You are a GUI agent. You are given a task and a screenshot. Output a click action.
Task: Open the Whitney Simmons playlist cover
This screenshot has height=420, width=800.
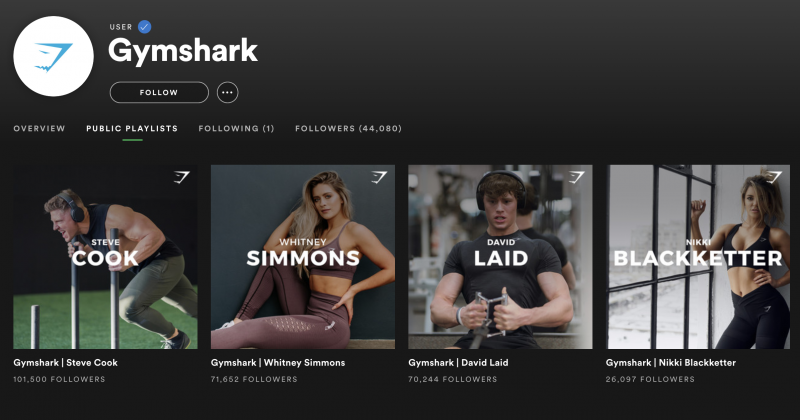click(x=303, y=257)
